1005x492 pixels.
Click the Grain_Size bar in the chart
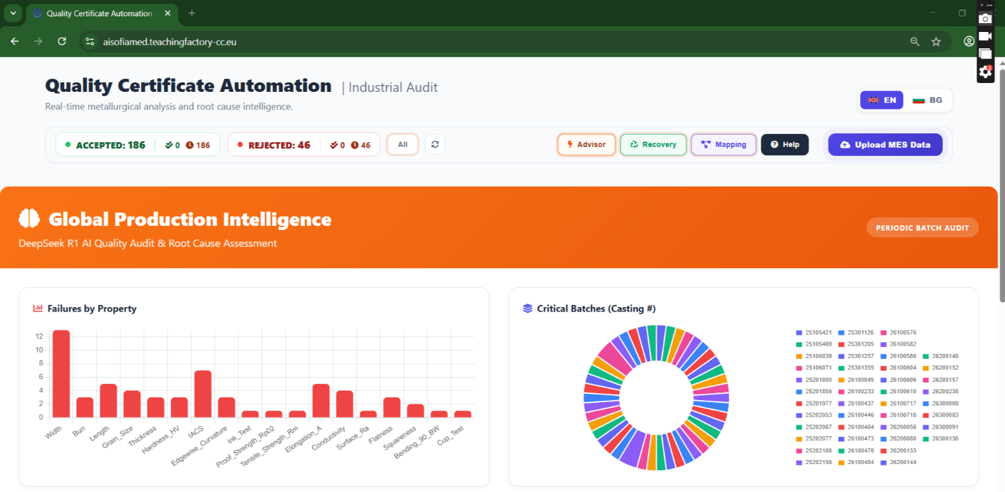132,404
